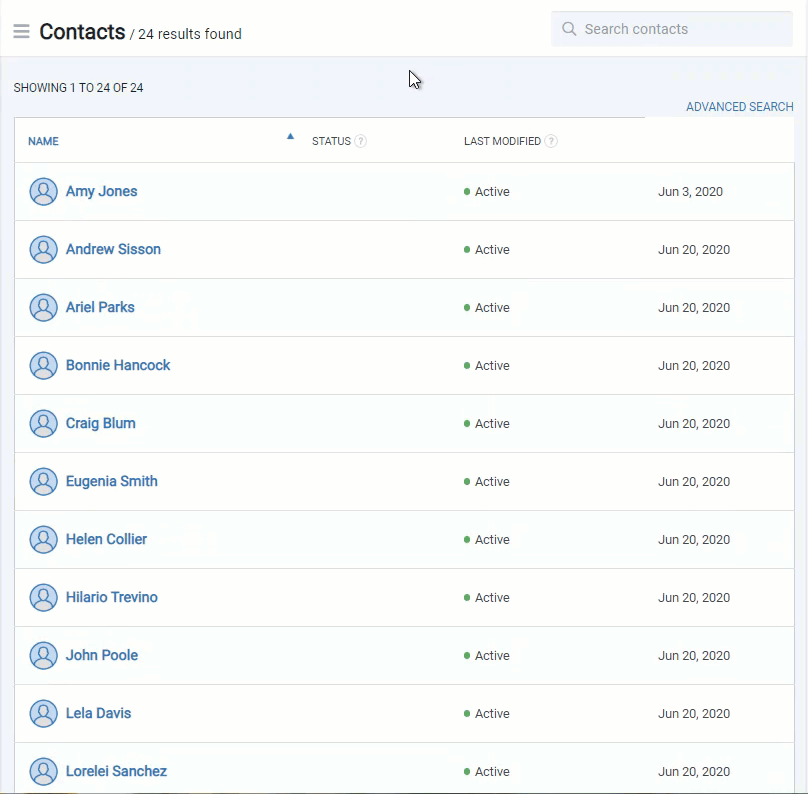Click Active status in Helen Collier row
The image size is (808, 794).
click(x=486, y=539)
